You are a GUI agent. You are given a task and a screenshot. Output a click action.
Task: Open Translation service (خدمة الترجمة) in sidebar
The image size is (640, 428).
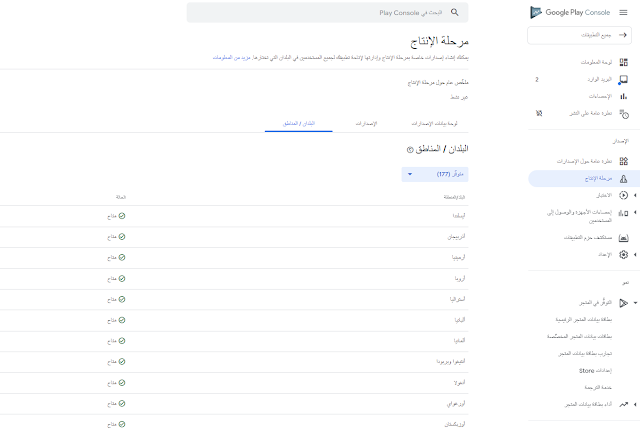click(x=598, y=387)
